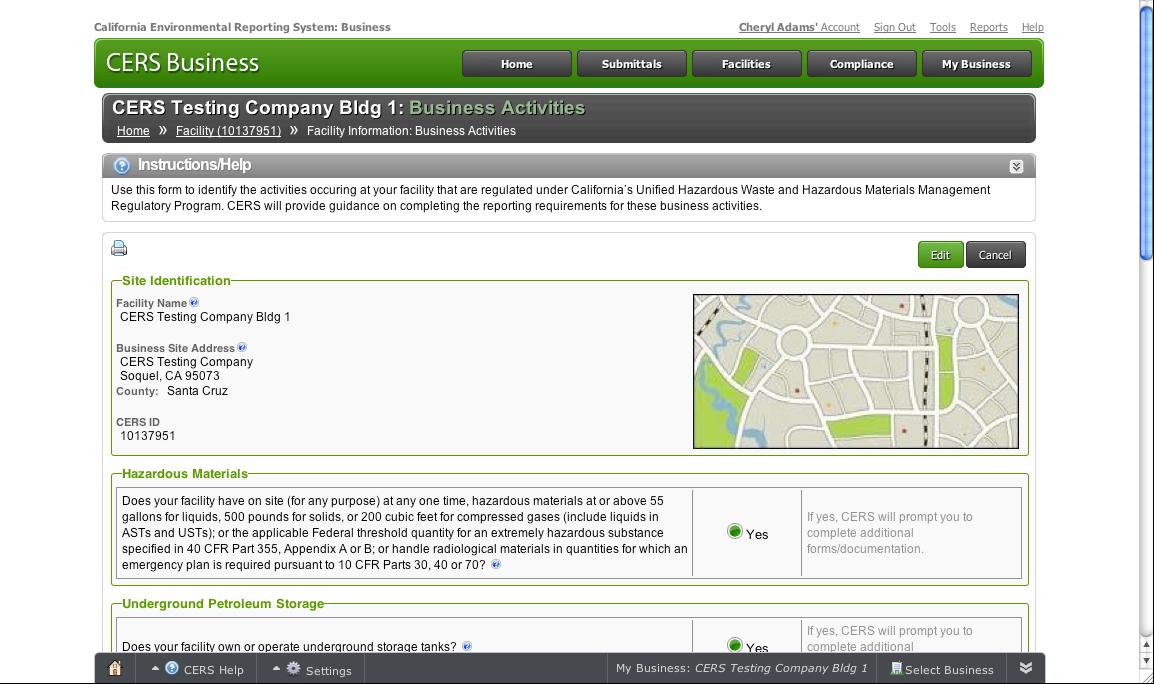Click the CERS ID value 10137951
Image resolution: width=1154 pixels, height=684 pixels.
[x=148, y=436]
